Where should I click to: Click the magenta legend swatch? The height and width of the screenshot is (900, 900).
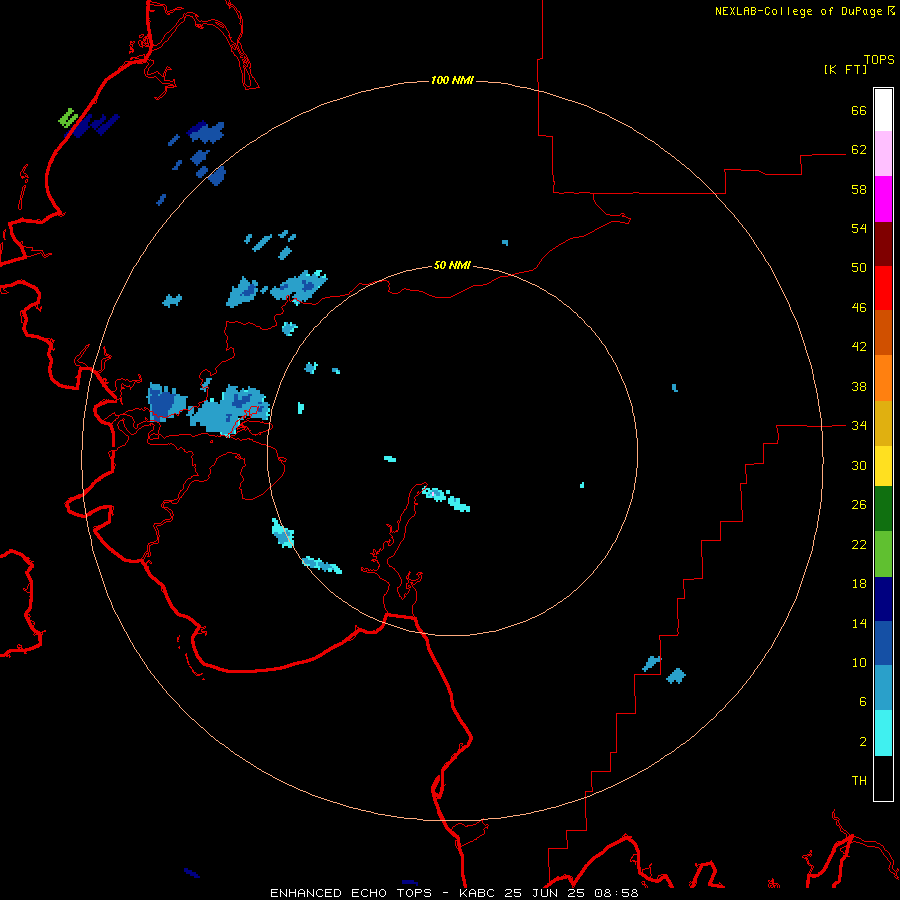pyautogui.click(x=883, y=199)
